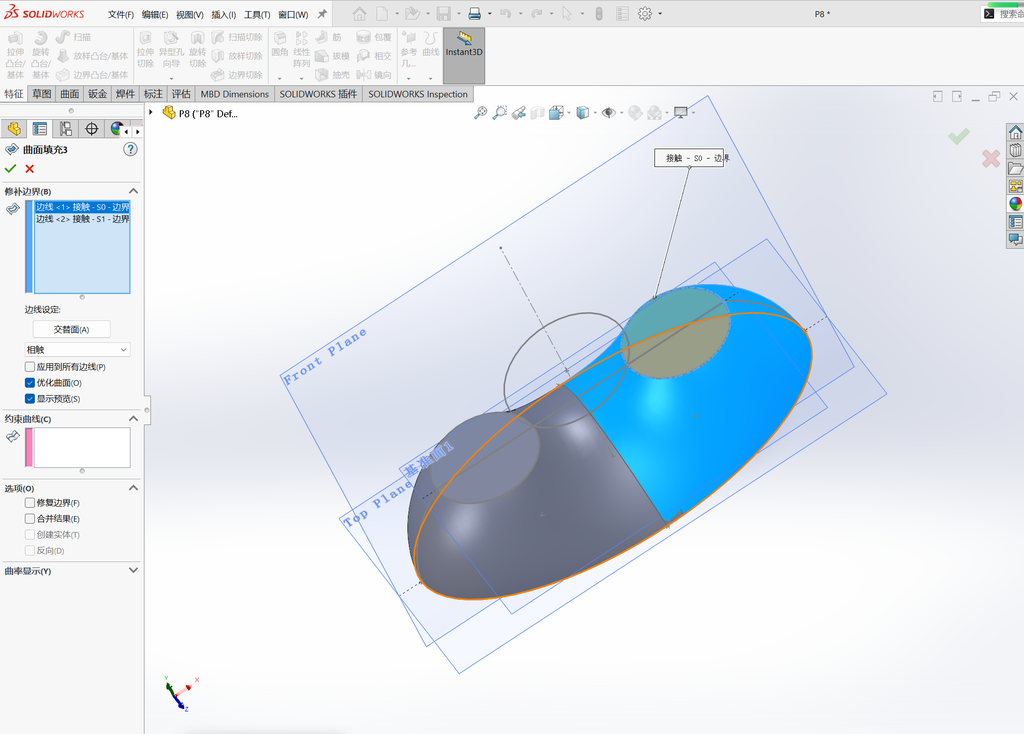The height and width of the screenshot is (734, 1024).
Task: Click the 交替面(A) button
Action: pos(72,329)
